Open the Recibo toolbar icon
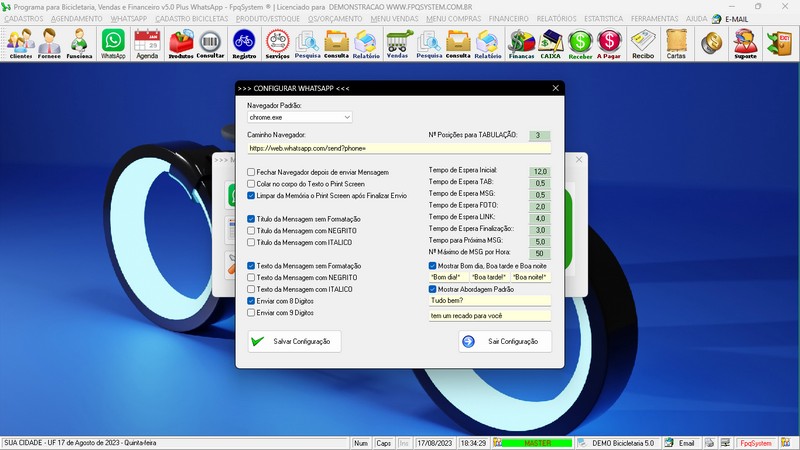 643,43
